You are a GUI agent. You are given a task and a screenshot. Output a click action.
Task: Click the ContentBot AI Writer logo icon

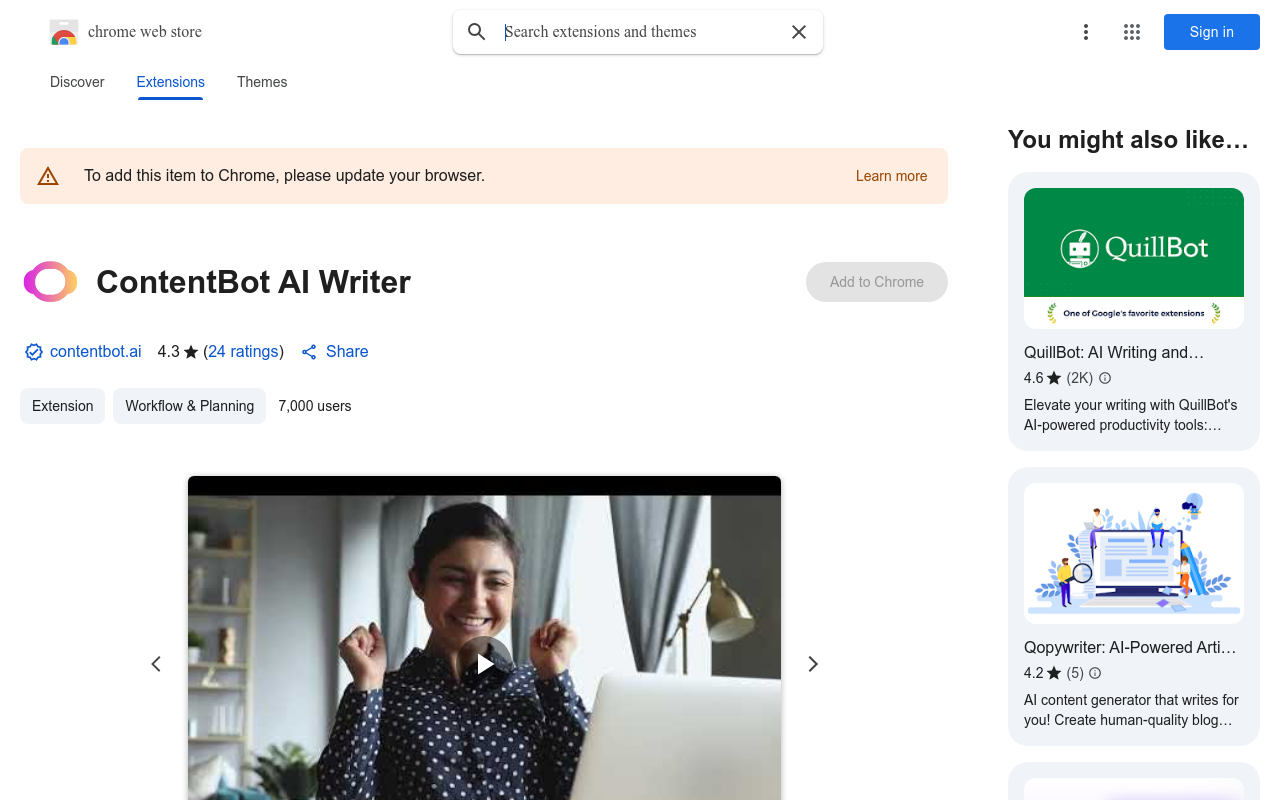[x=50, y=282]
